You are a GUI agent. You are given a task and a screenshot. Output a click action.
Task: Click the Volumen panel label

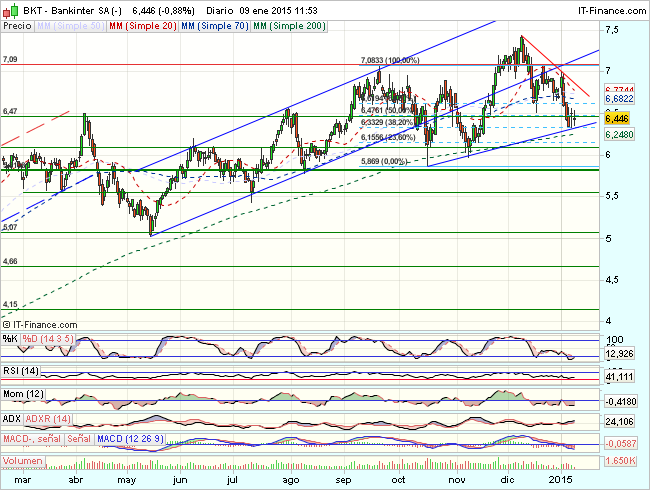coord(23,462)
